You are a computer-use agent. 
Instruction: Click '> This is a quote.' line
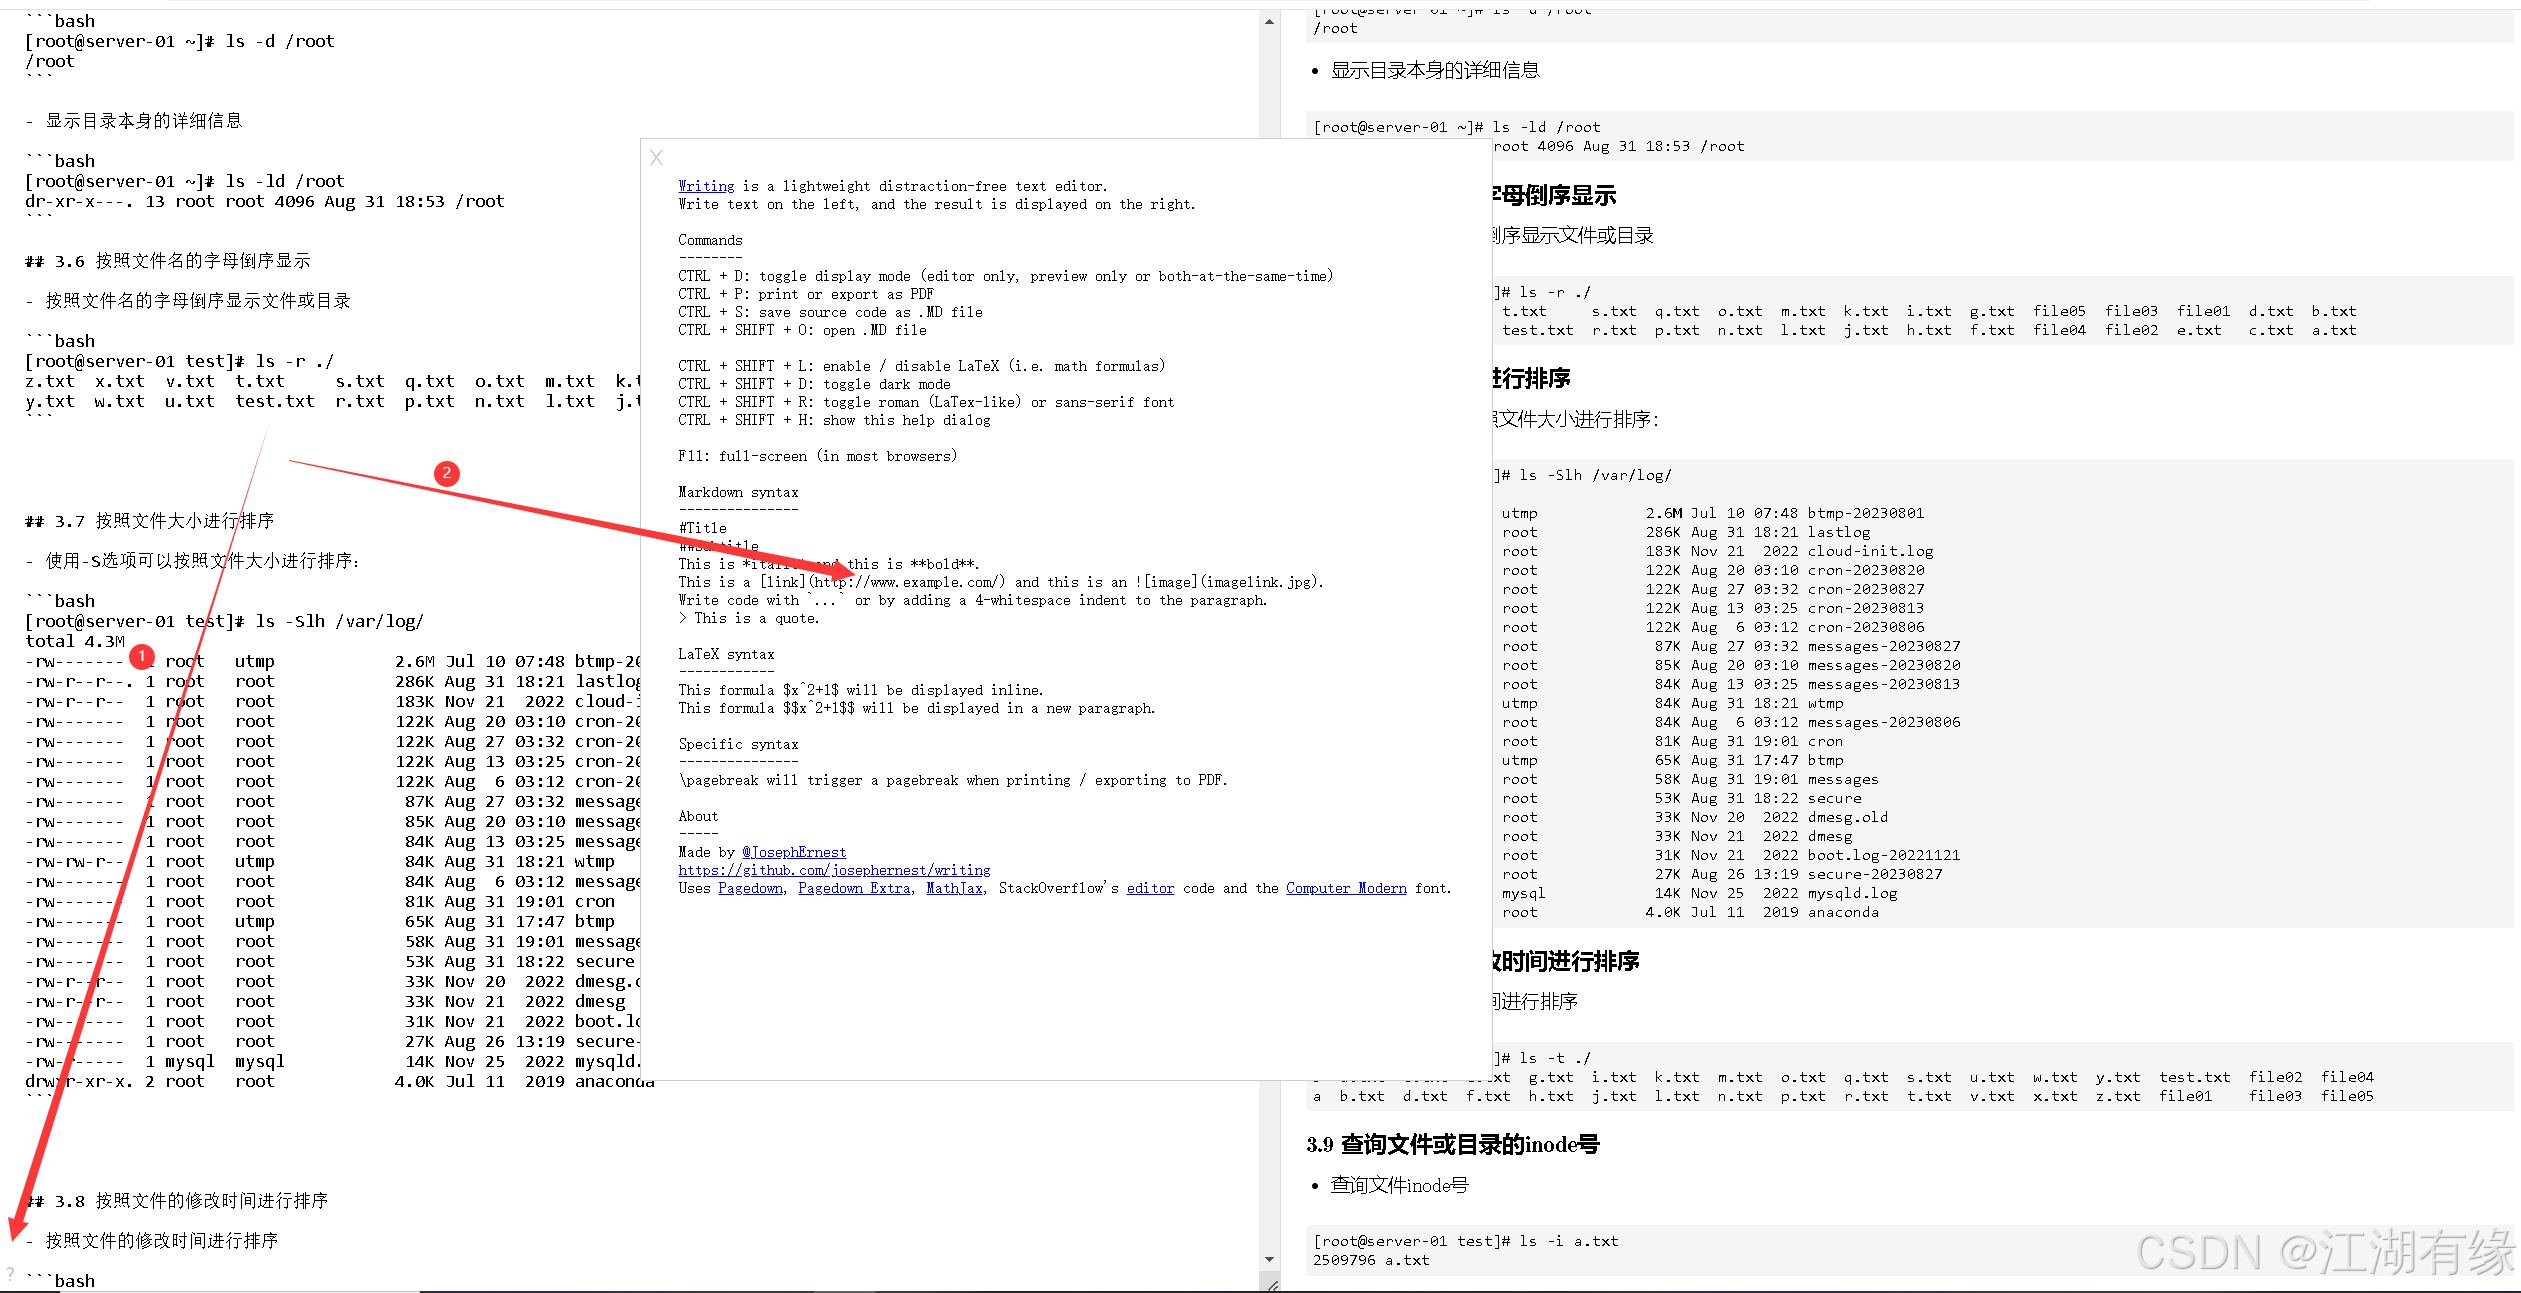748,618
